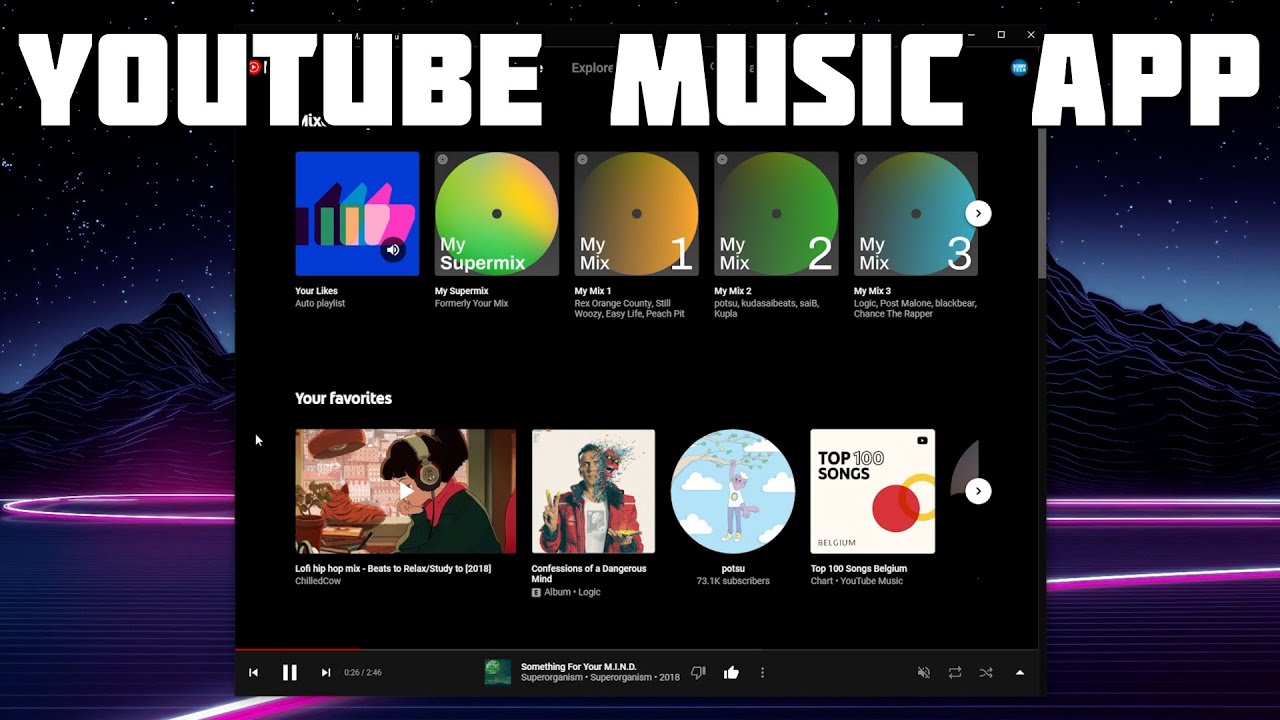Click the Your Likes title text
Viewport: 1280px width, 720px height.
click(315, 291)
